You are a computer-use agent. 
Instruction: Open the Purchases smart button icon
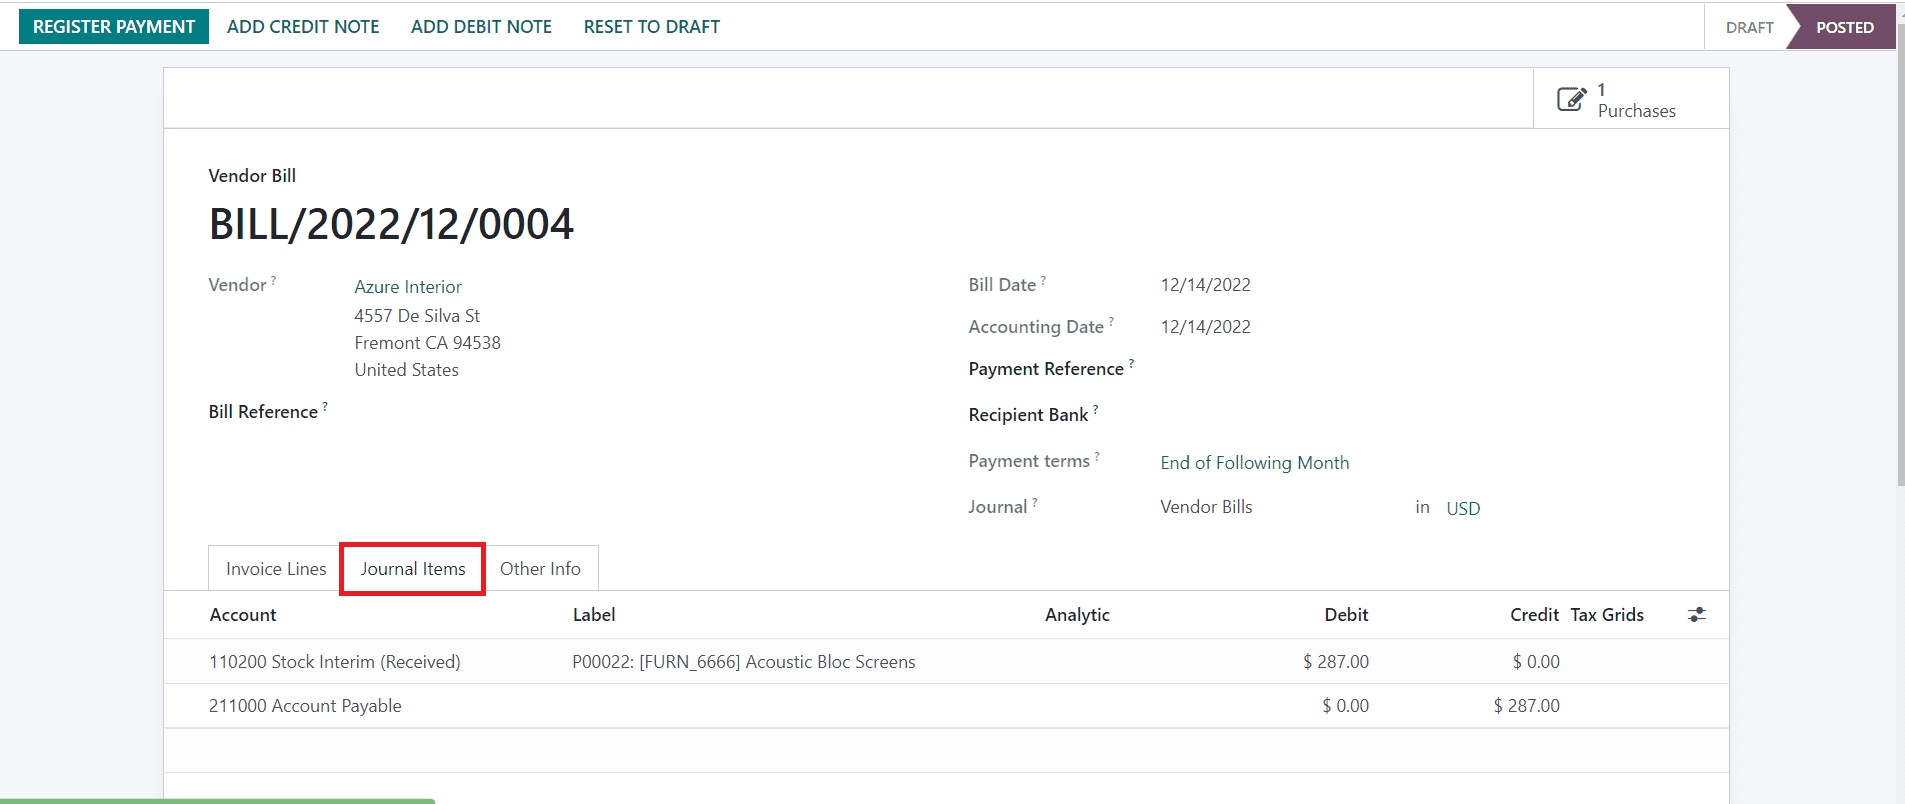pyautogui.click(x=1571, y=99)
